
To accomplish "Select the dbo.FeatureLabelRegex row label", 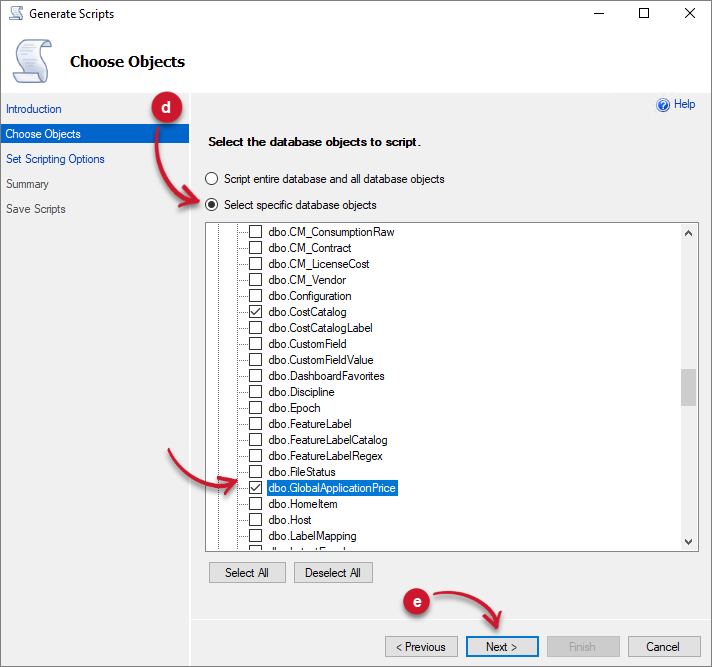I will 325,456.
